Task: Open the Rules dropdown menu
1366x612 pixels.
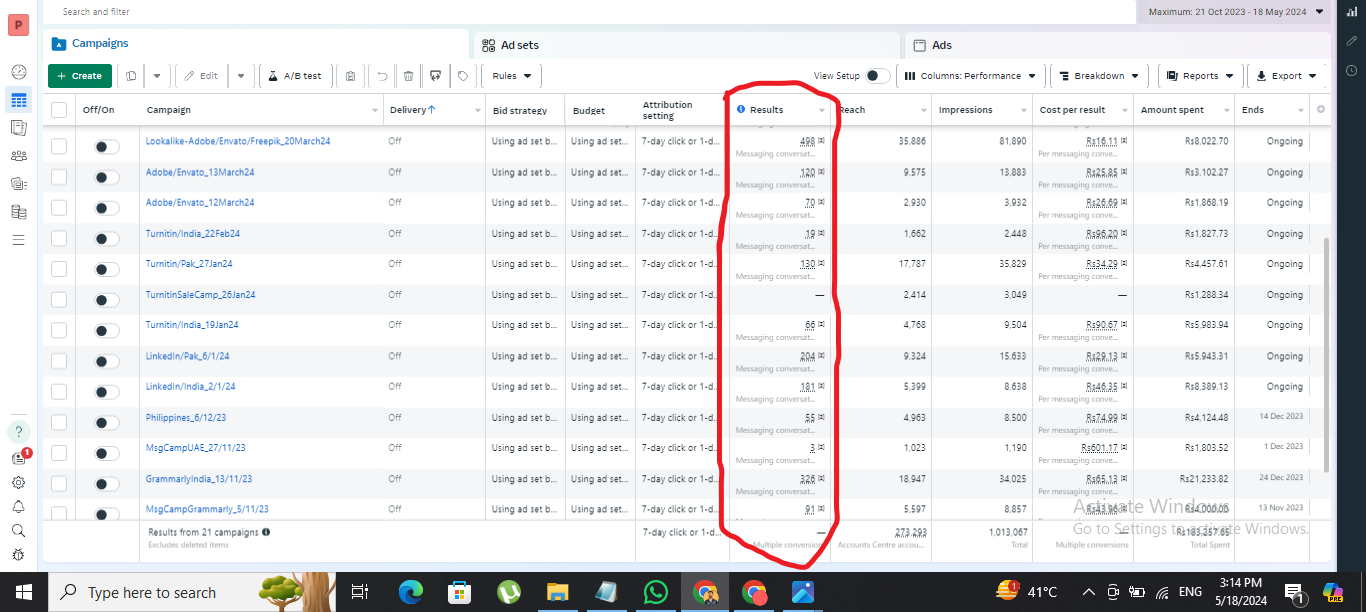Action: pos(511,76)
